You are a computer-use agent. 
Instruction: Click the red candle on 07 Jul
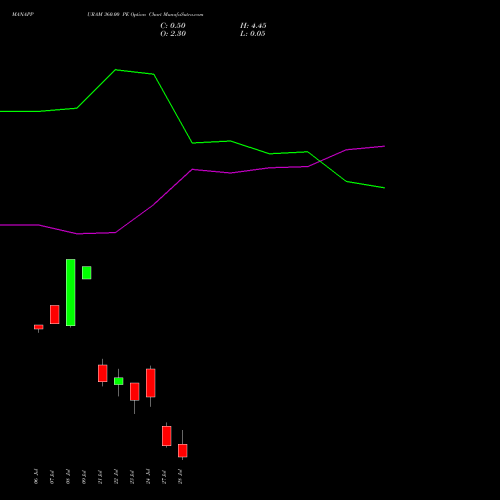click(55, 314)
